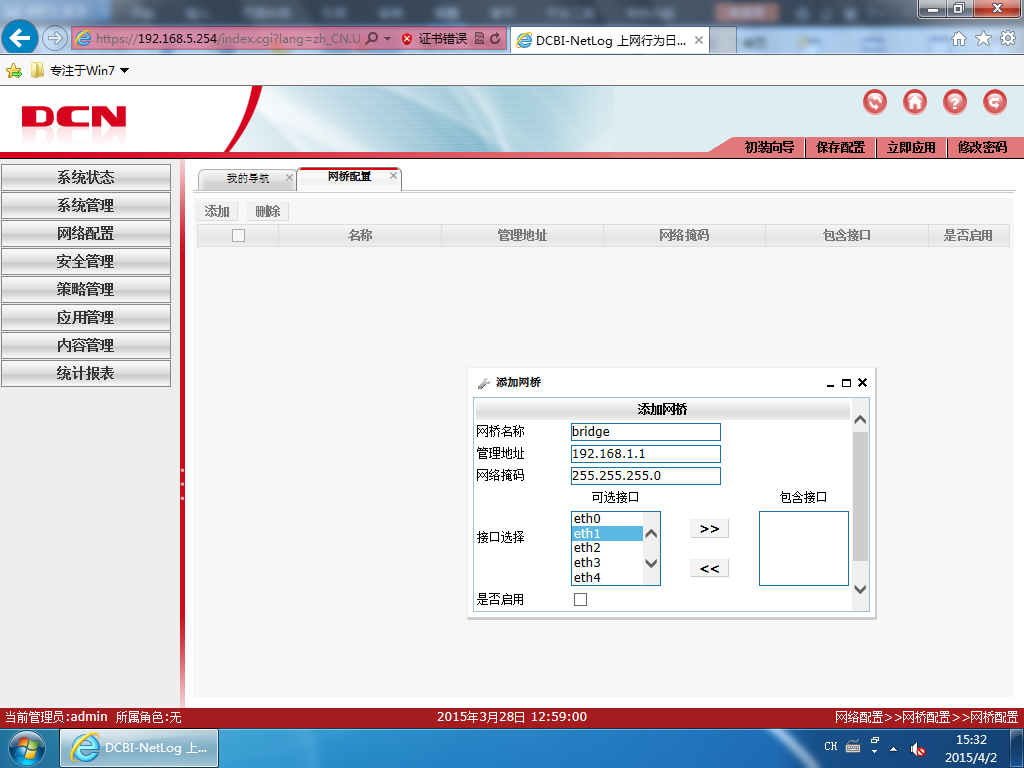Open the 网络配置 menu
Image resolution: width=1024 pixels, height=768 pixels.
(x=86, y=234)
